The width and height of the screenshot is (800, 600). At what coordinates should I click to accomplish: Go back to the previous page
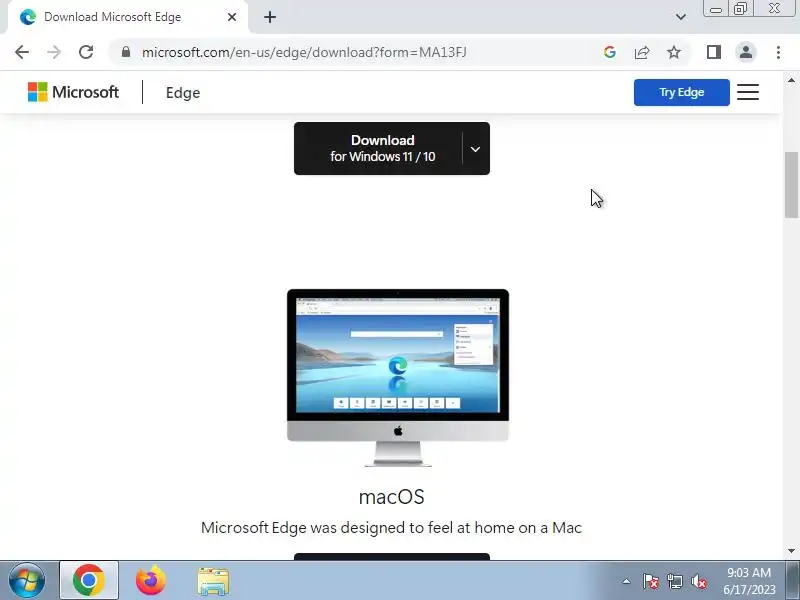pyautogui.click(x=22, y=52)
